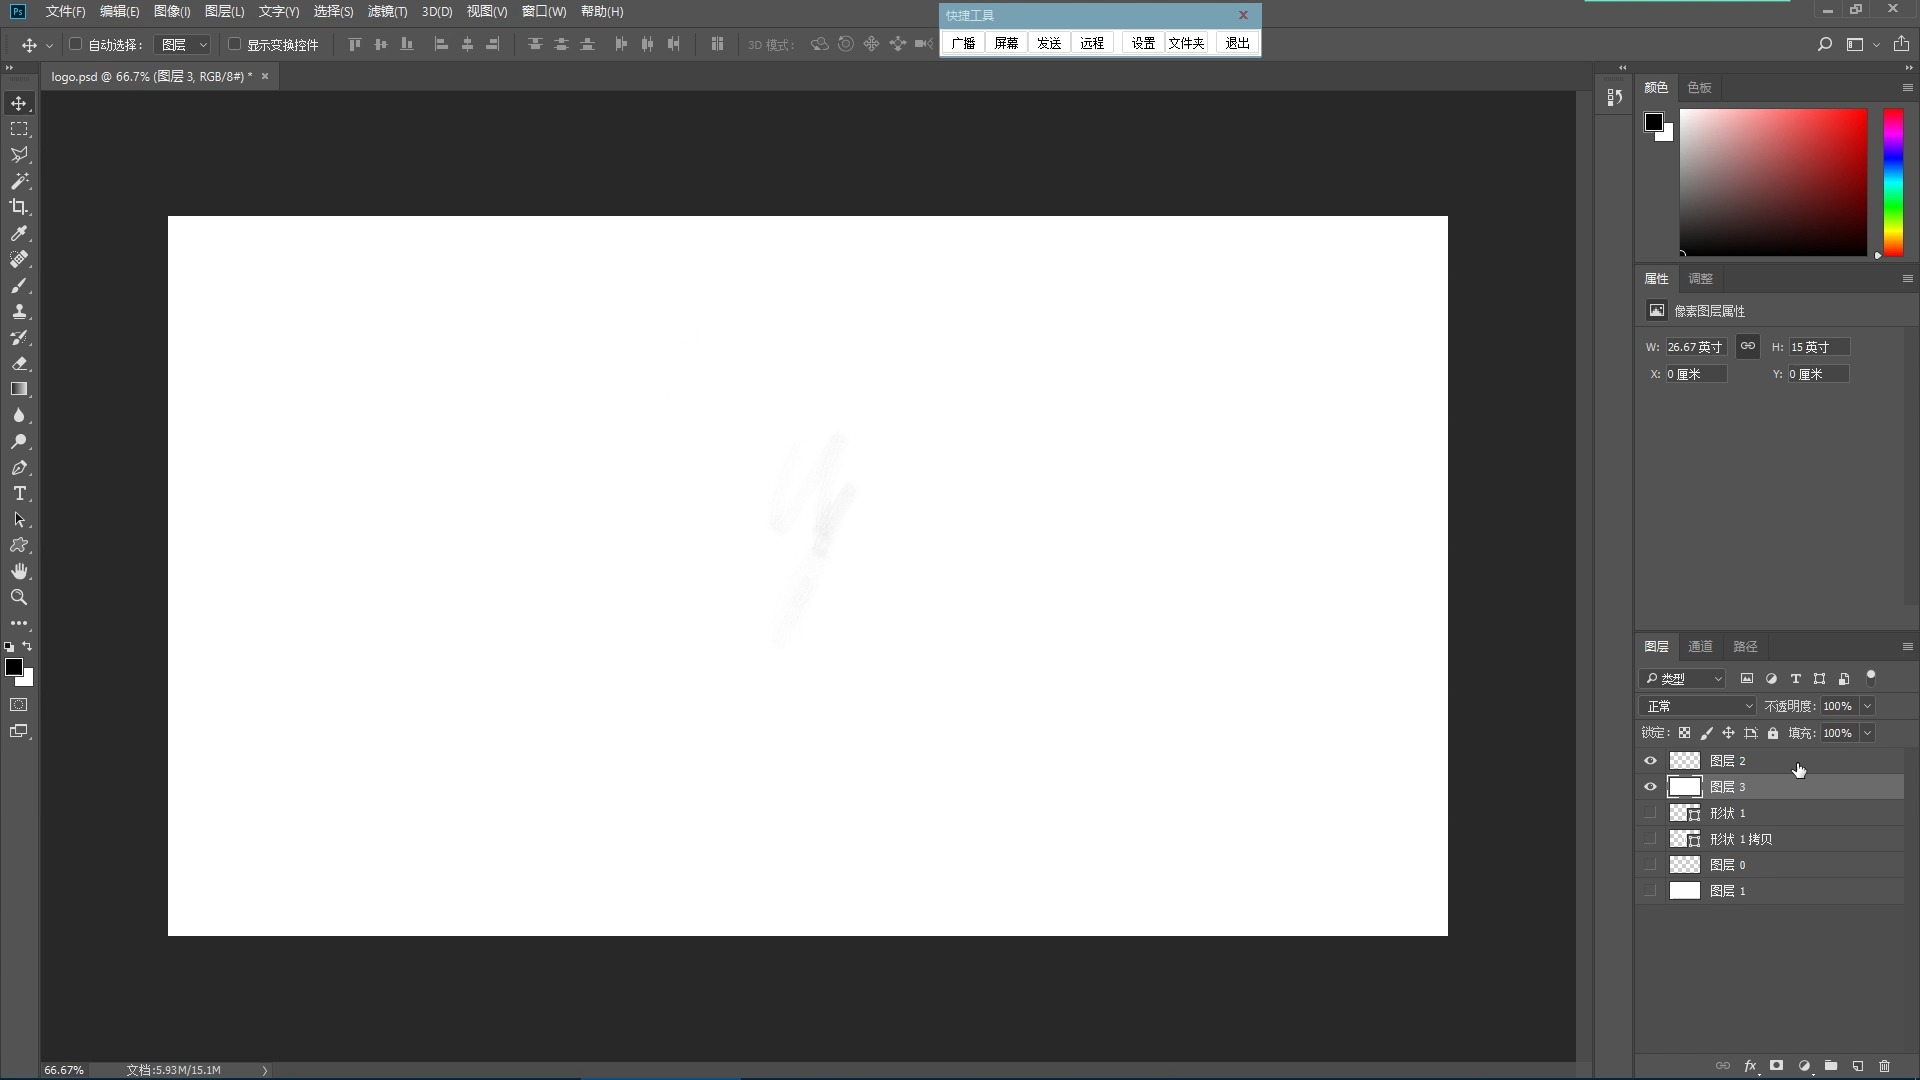Delete layer with trash icon
The height and width of the screenshot is (1080, 1920).
tap(1885, 1066)
